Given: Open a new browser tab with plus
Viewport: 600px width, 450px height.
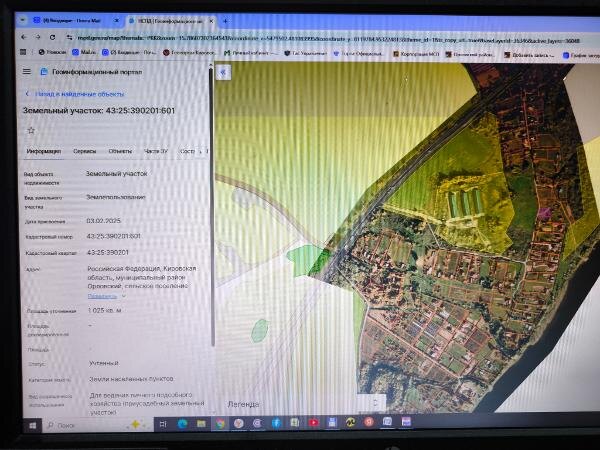Looking at the screenshot, I should coord(225,21).
